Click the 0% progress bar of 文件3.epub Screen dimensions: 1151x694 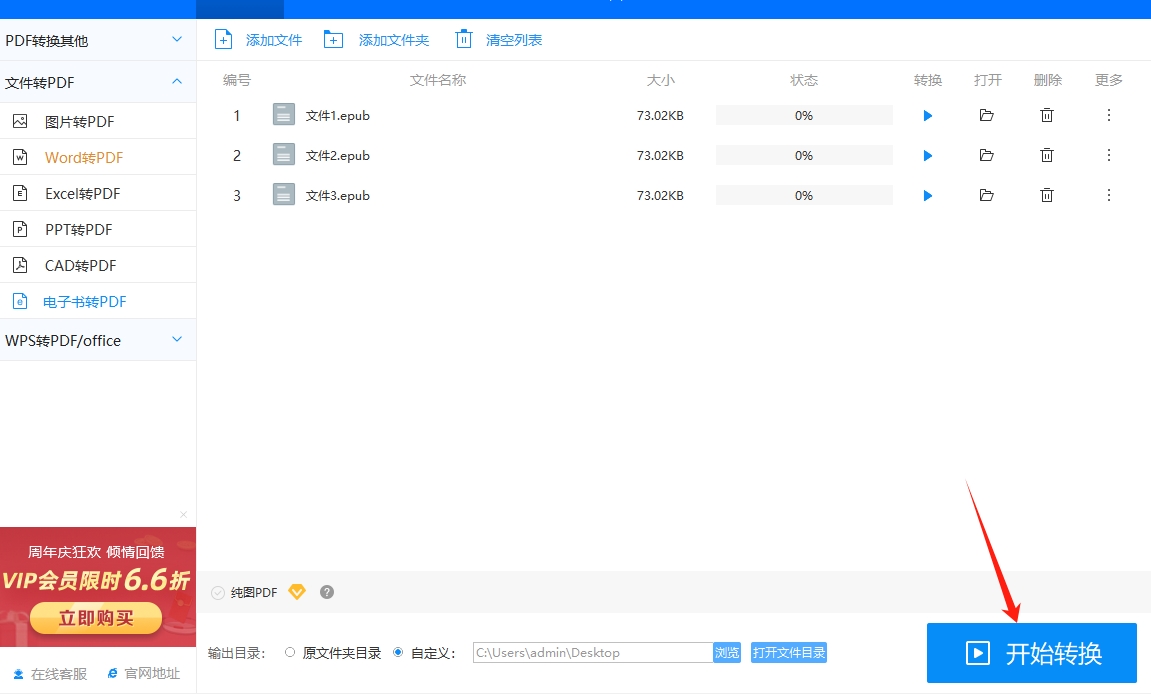coord(804,195)
